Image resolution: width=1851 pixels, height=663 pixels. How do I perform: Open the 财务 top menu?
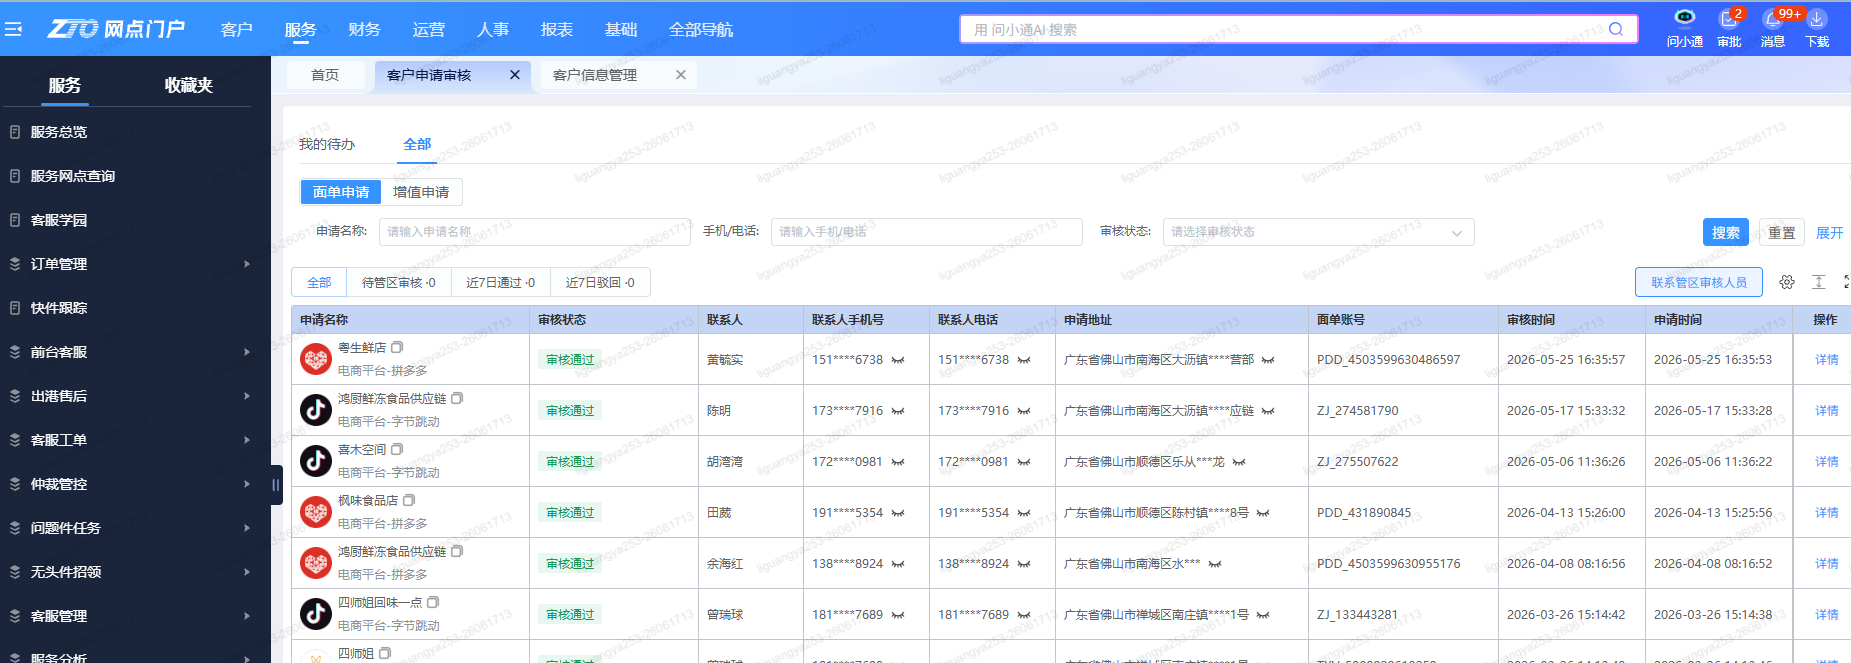pos(364,29)
